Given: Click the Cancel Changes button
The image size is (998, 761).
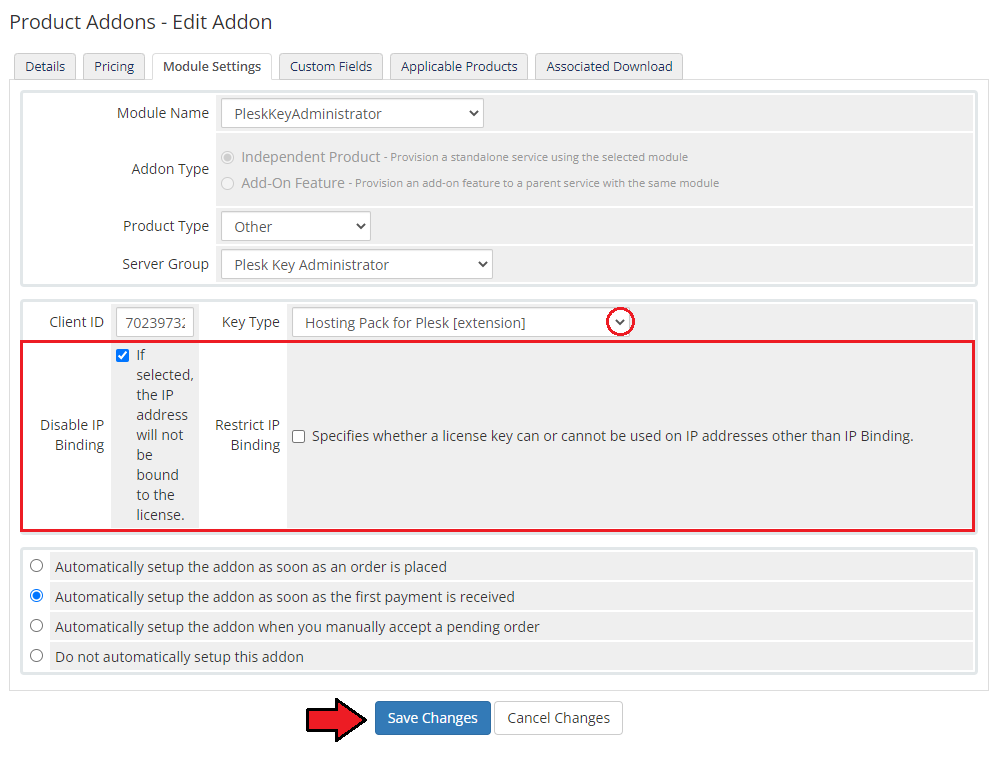Looking at the screenshot, I should 558,718.
